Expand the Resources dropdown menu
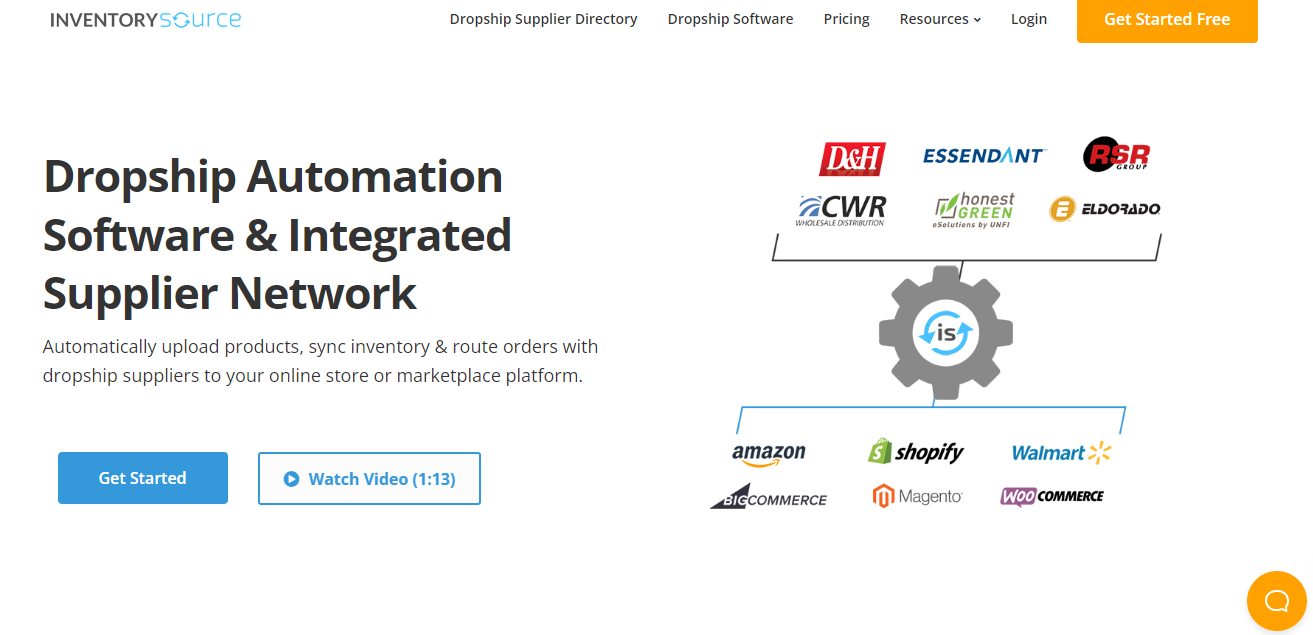 click(x=940, y=19)
